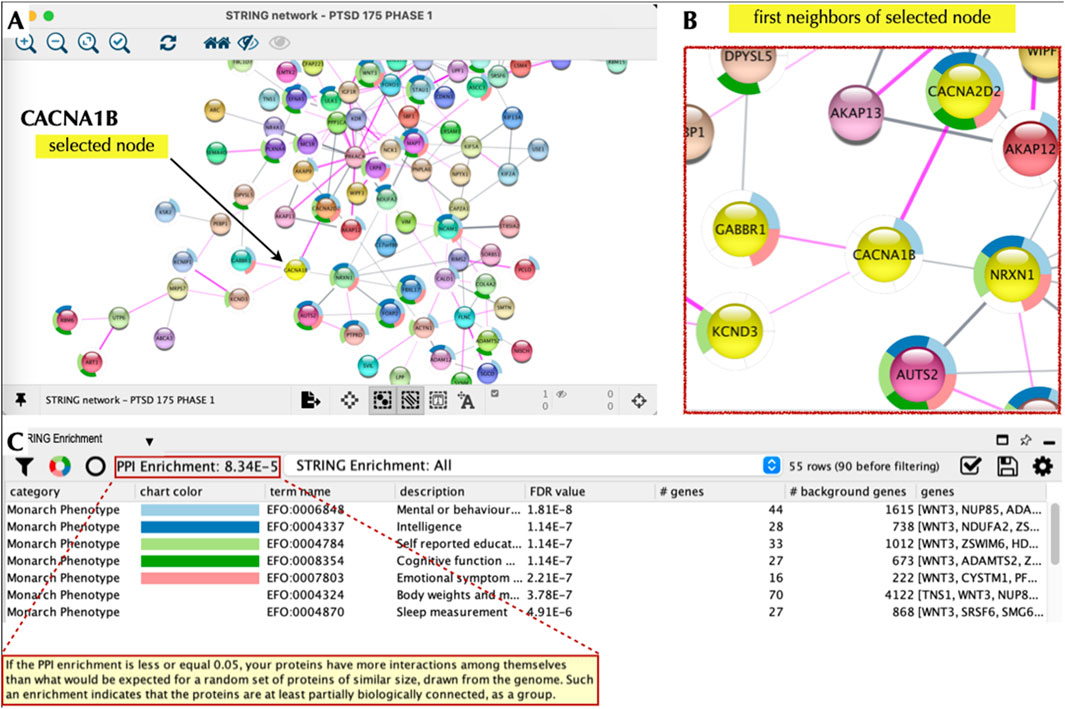Draw enrichment charts using colored ring icon
The height and width of the screenshot is (709, 1065).
59,466
